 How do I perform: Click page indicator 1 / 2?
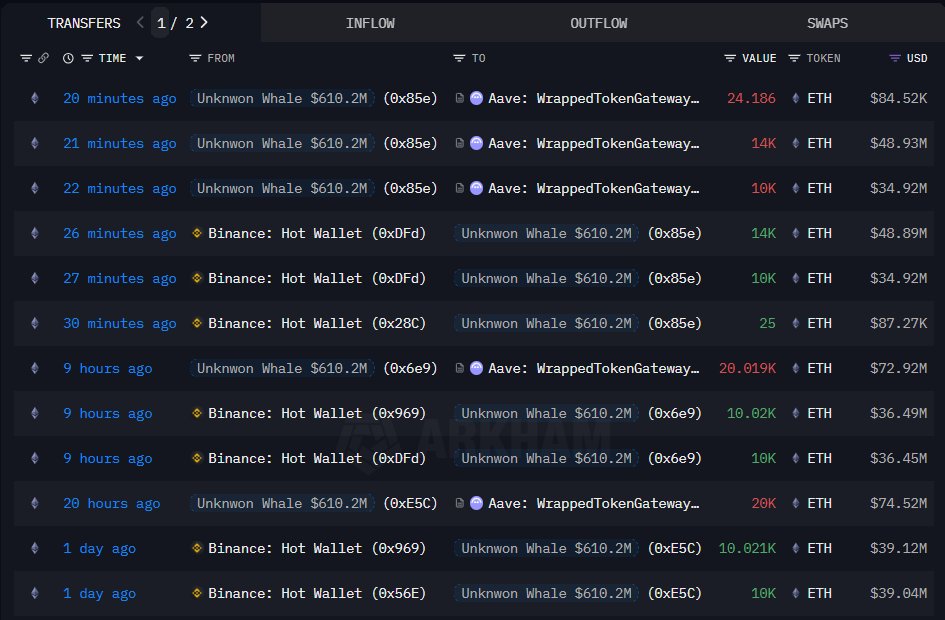point(175,23)
